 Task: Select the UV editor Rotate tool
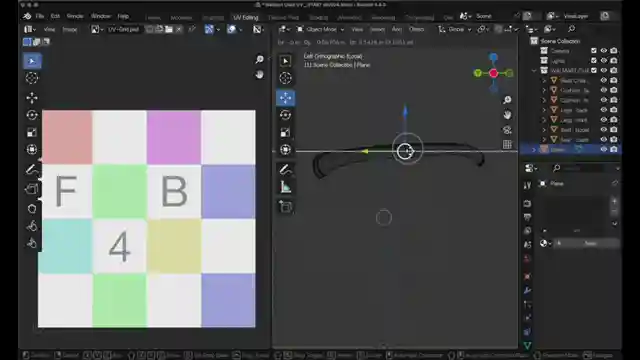(32, 115)
